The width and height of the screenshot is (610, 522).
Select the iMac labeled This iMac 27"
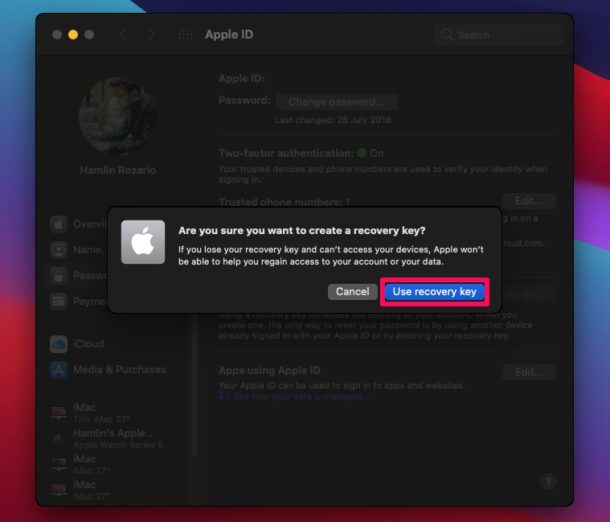coord(90,412)
